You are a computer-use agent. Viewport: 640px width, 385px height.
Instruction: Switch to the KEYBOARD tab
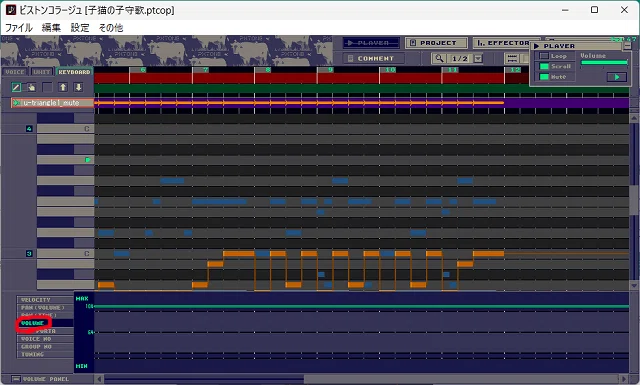[x=74, y=72]
